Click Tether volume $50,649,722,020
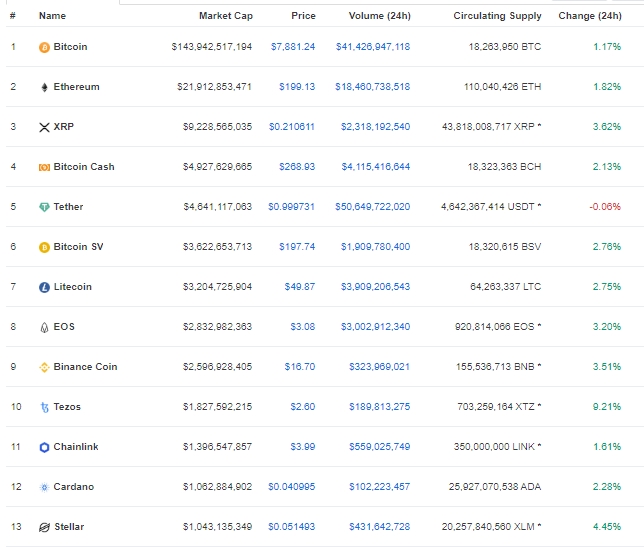 373,207
